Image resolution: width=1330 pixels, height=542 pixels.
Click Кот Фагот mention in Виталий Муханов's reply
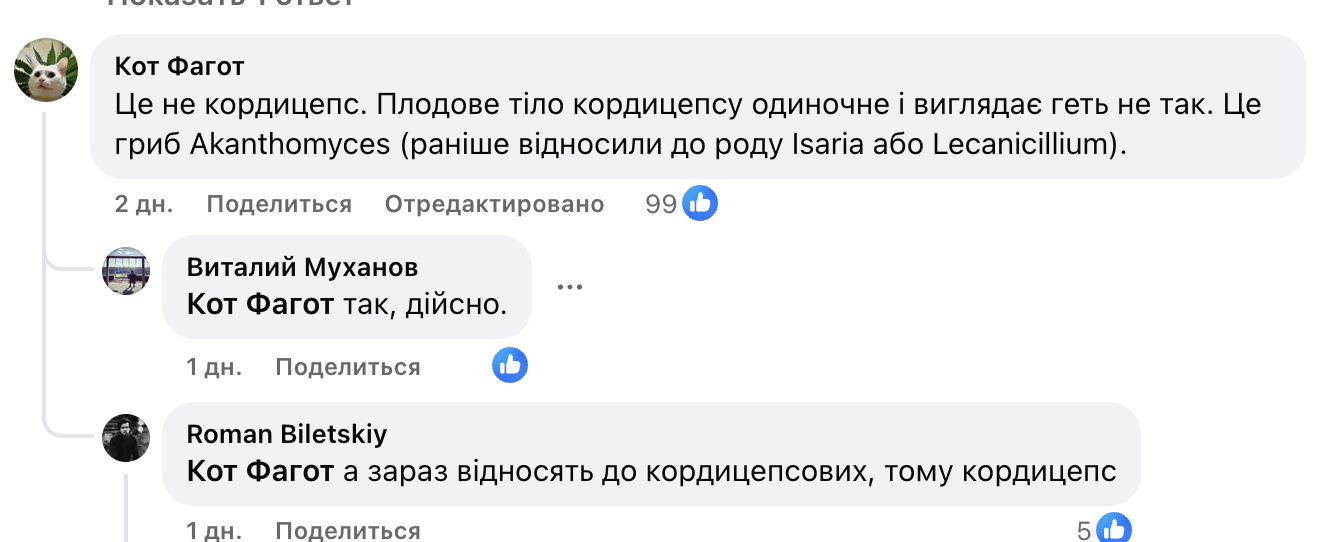coord(260,304)
